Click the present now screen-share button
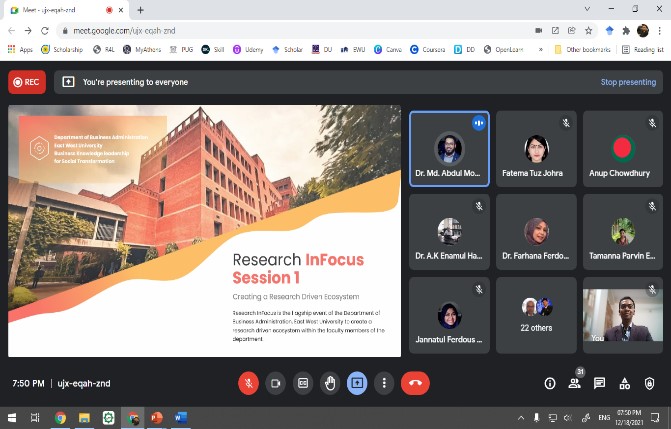671x429 pixels. pos(357,383)
